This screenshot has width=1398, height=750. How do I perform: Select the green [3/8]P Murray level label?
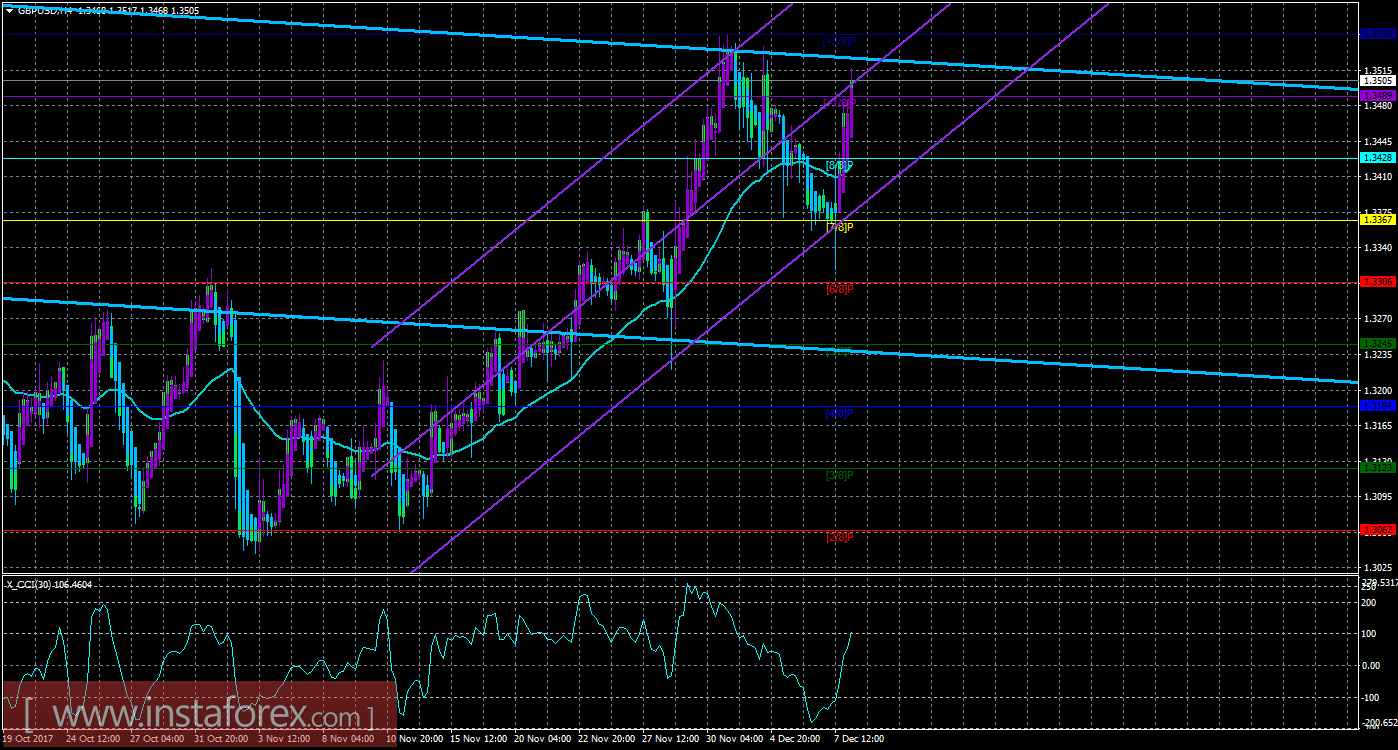pos(838,473)
